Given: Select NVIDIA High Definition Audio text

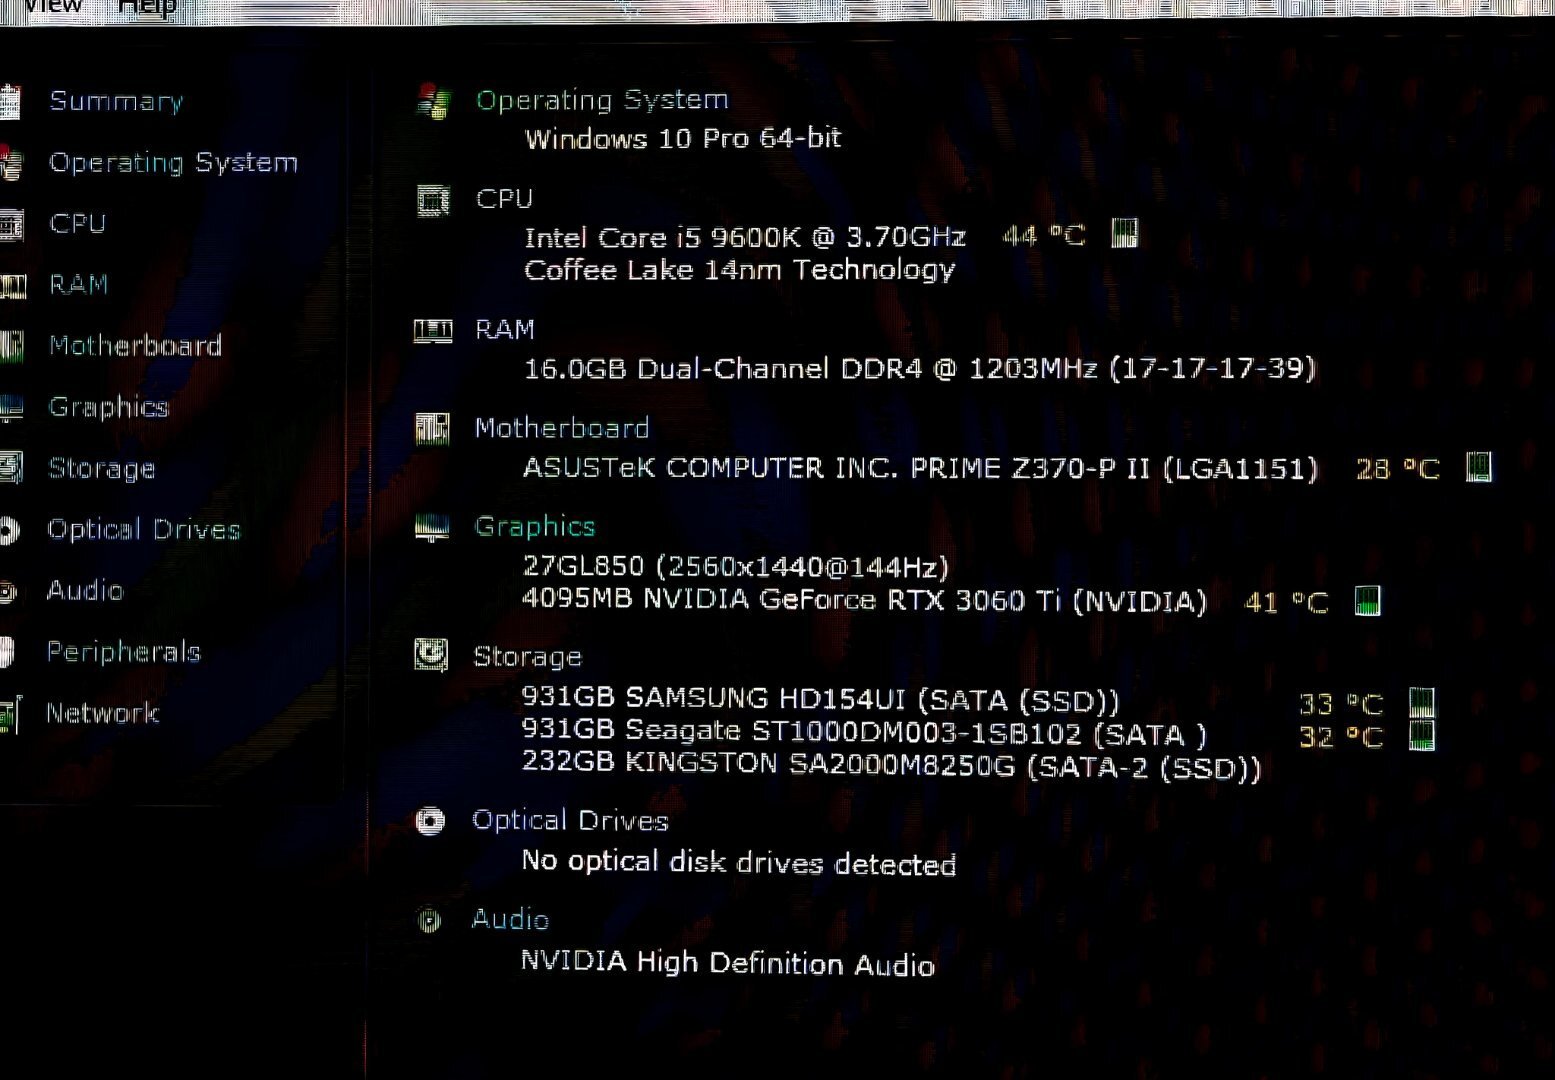Looking at the screenshot, I should (728, 963).
